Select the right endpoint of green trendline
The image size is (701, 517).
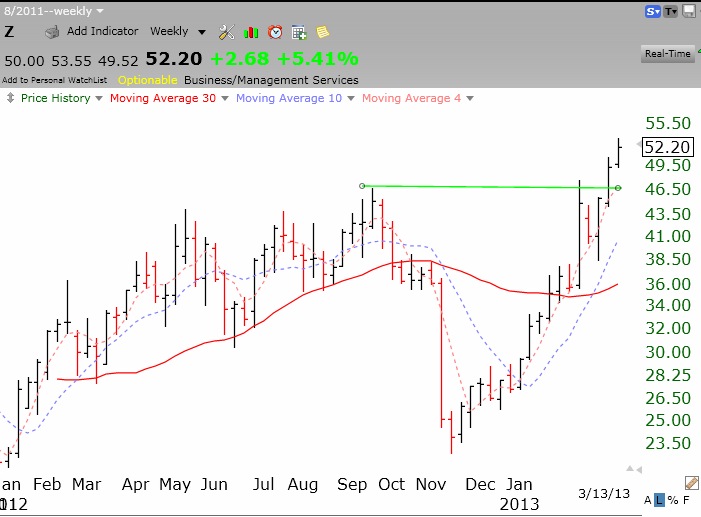(618, 188)
